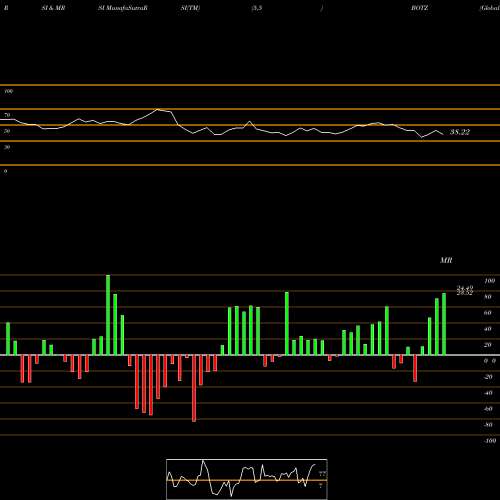Click the 80 label on MR axis
The width and height of the screenshot is (500, 500).
click(487, 297)
